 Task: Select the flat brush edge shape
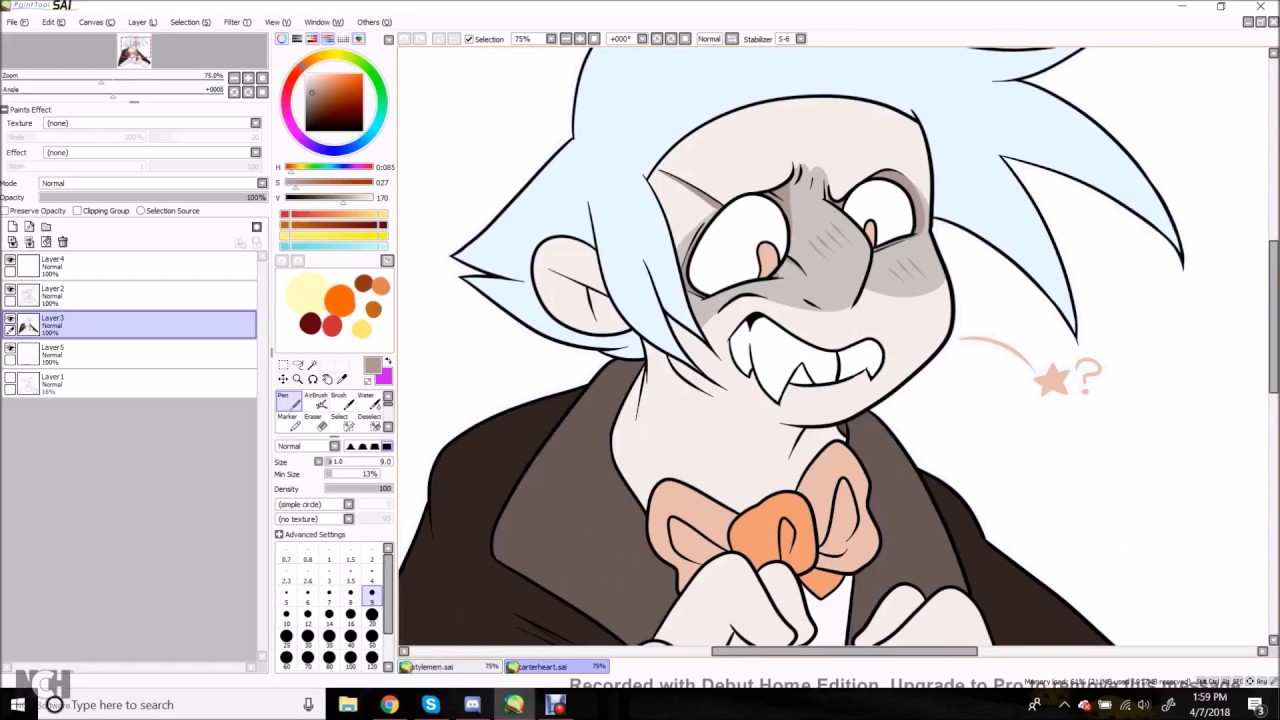386,446
